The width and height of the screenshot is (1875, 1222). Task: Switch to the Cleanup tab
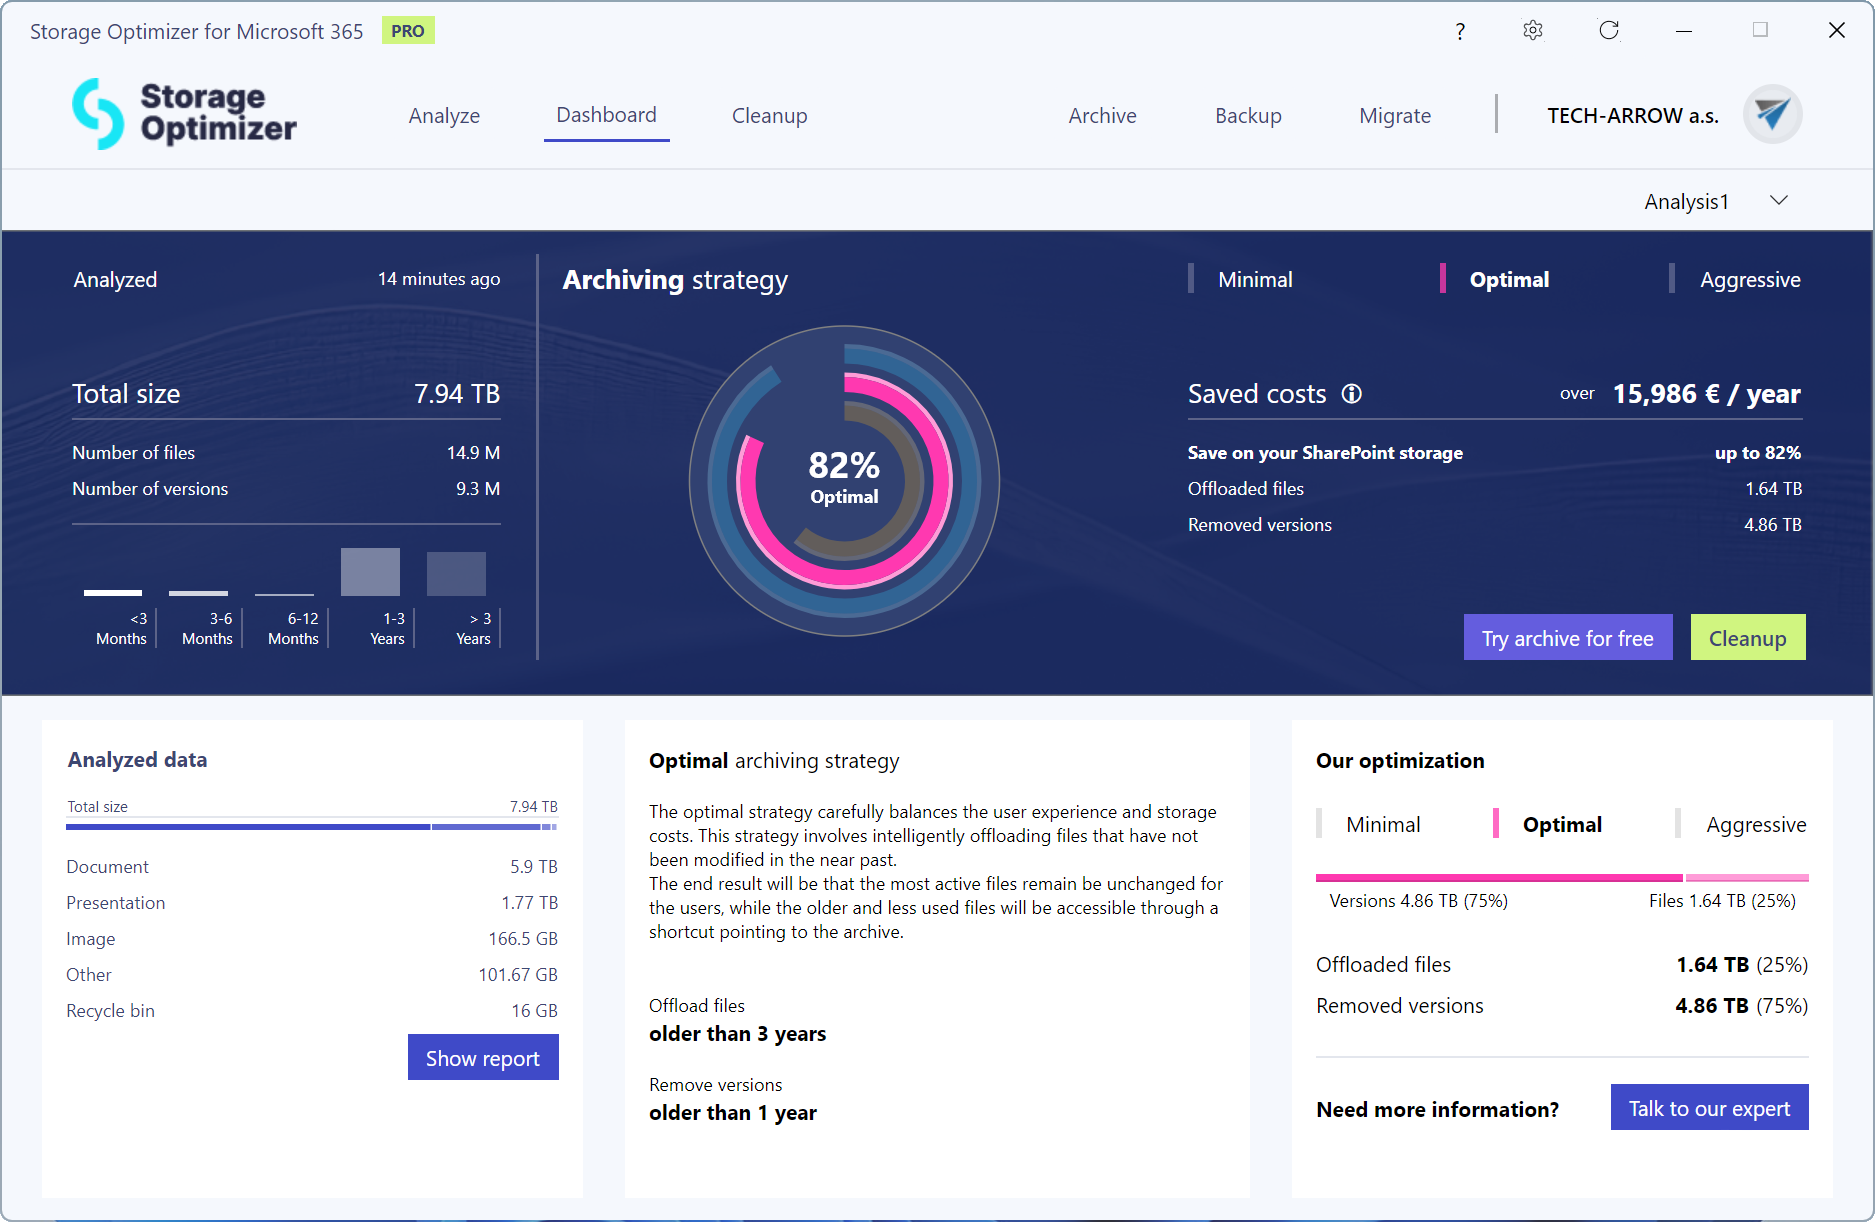[x=769, y=116]
